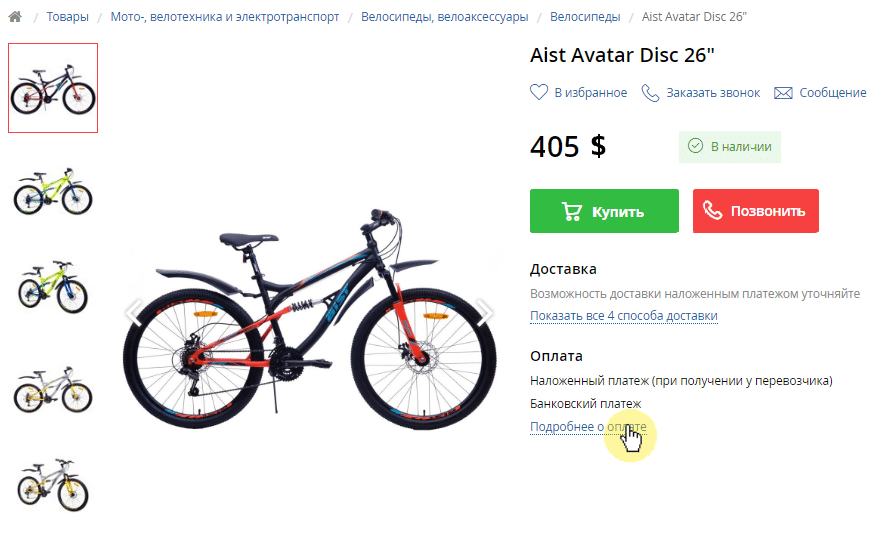Select the black-red bike thumbnail
This screenshot has height=534, width=893.
tap(53, 88)
